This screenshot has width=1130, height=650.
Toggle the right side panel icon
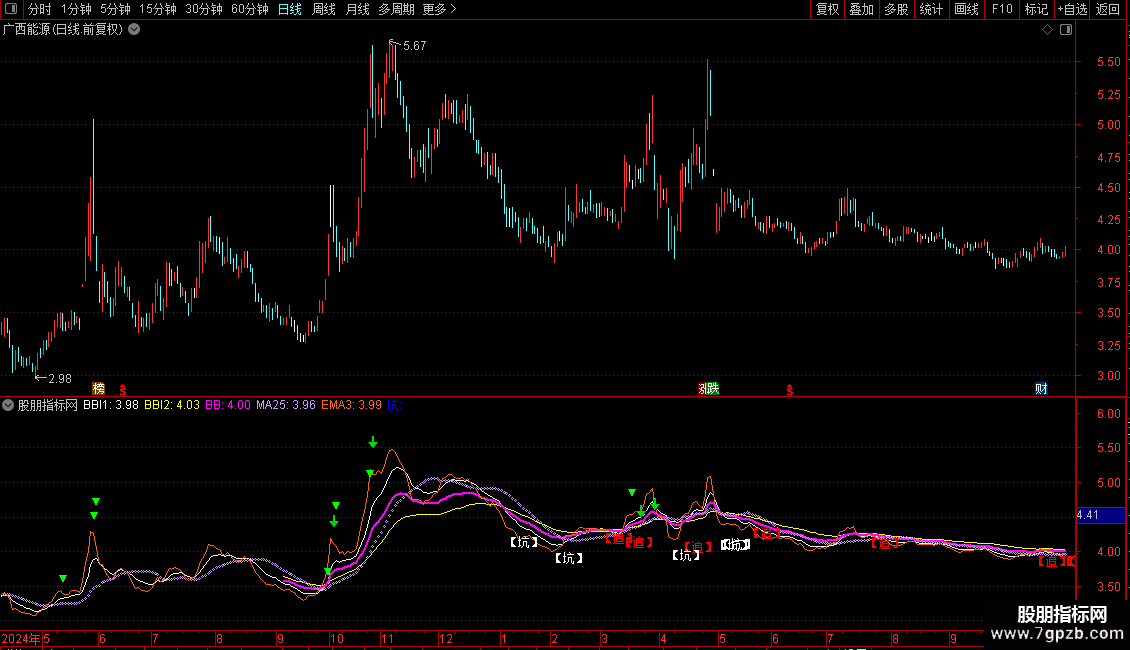1066,30
